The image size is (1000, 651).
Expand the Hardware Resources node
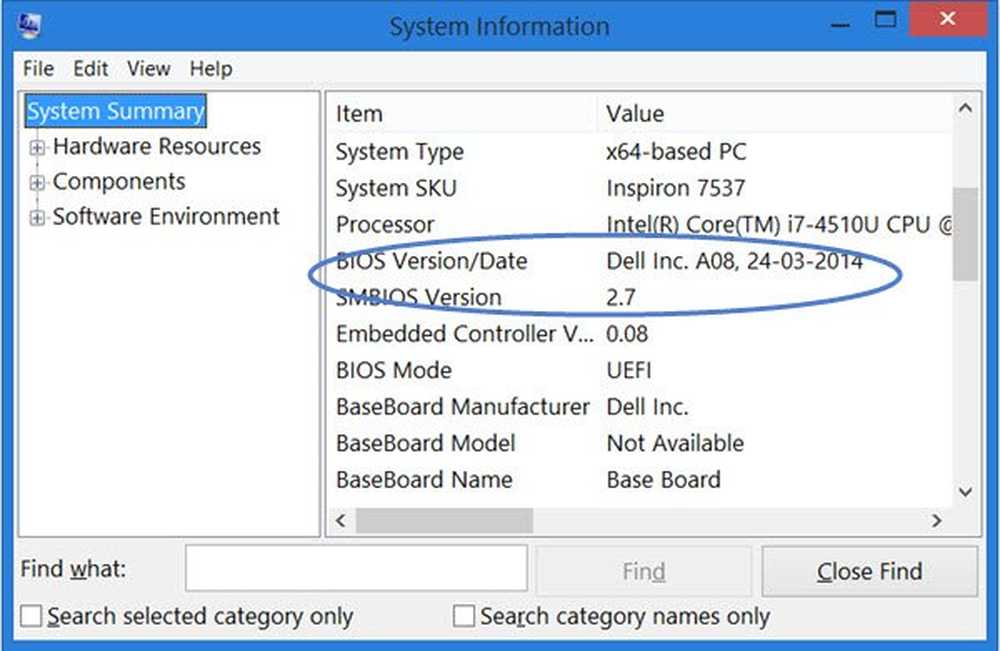tap(38, 148)
